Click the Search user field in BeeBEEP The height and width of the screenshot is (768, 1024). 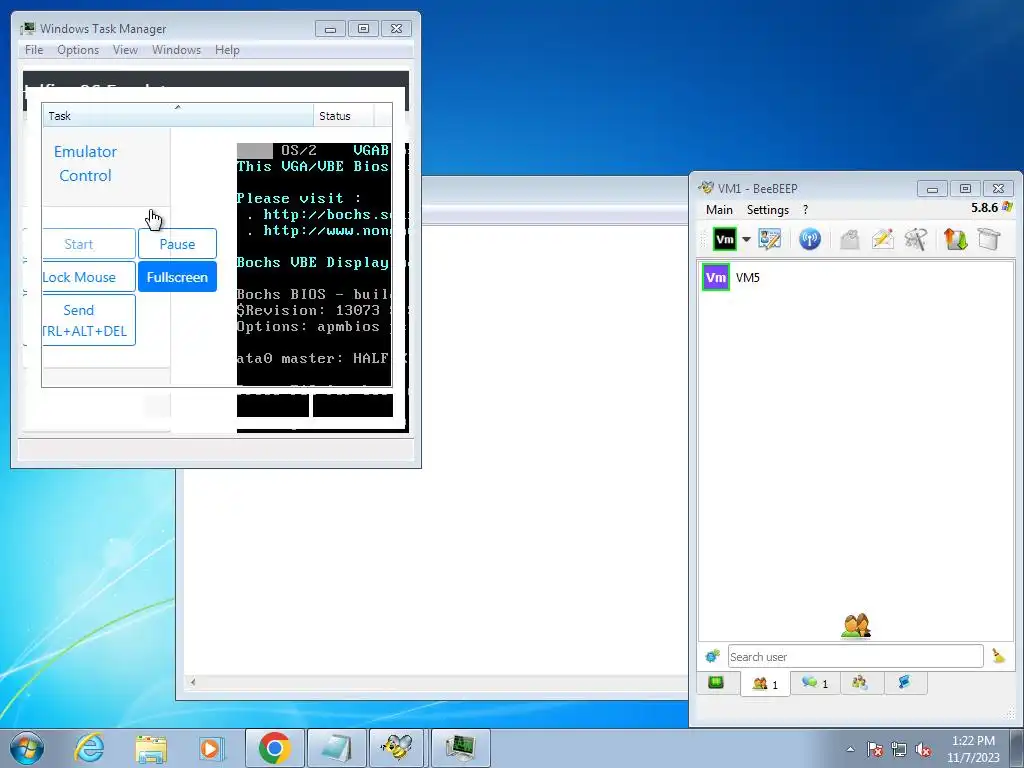click(x=856, y=656)
